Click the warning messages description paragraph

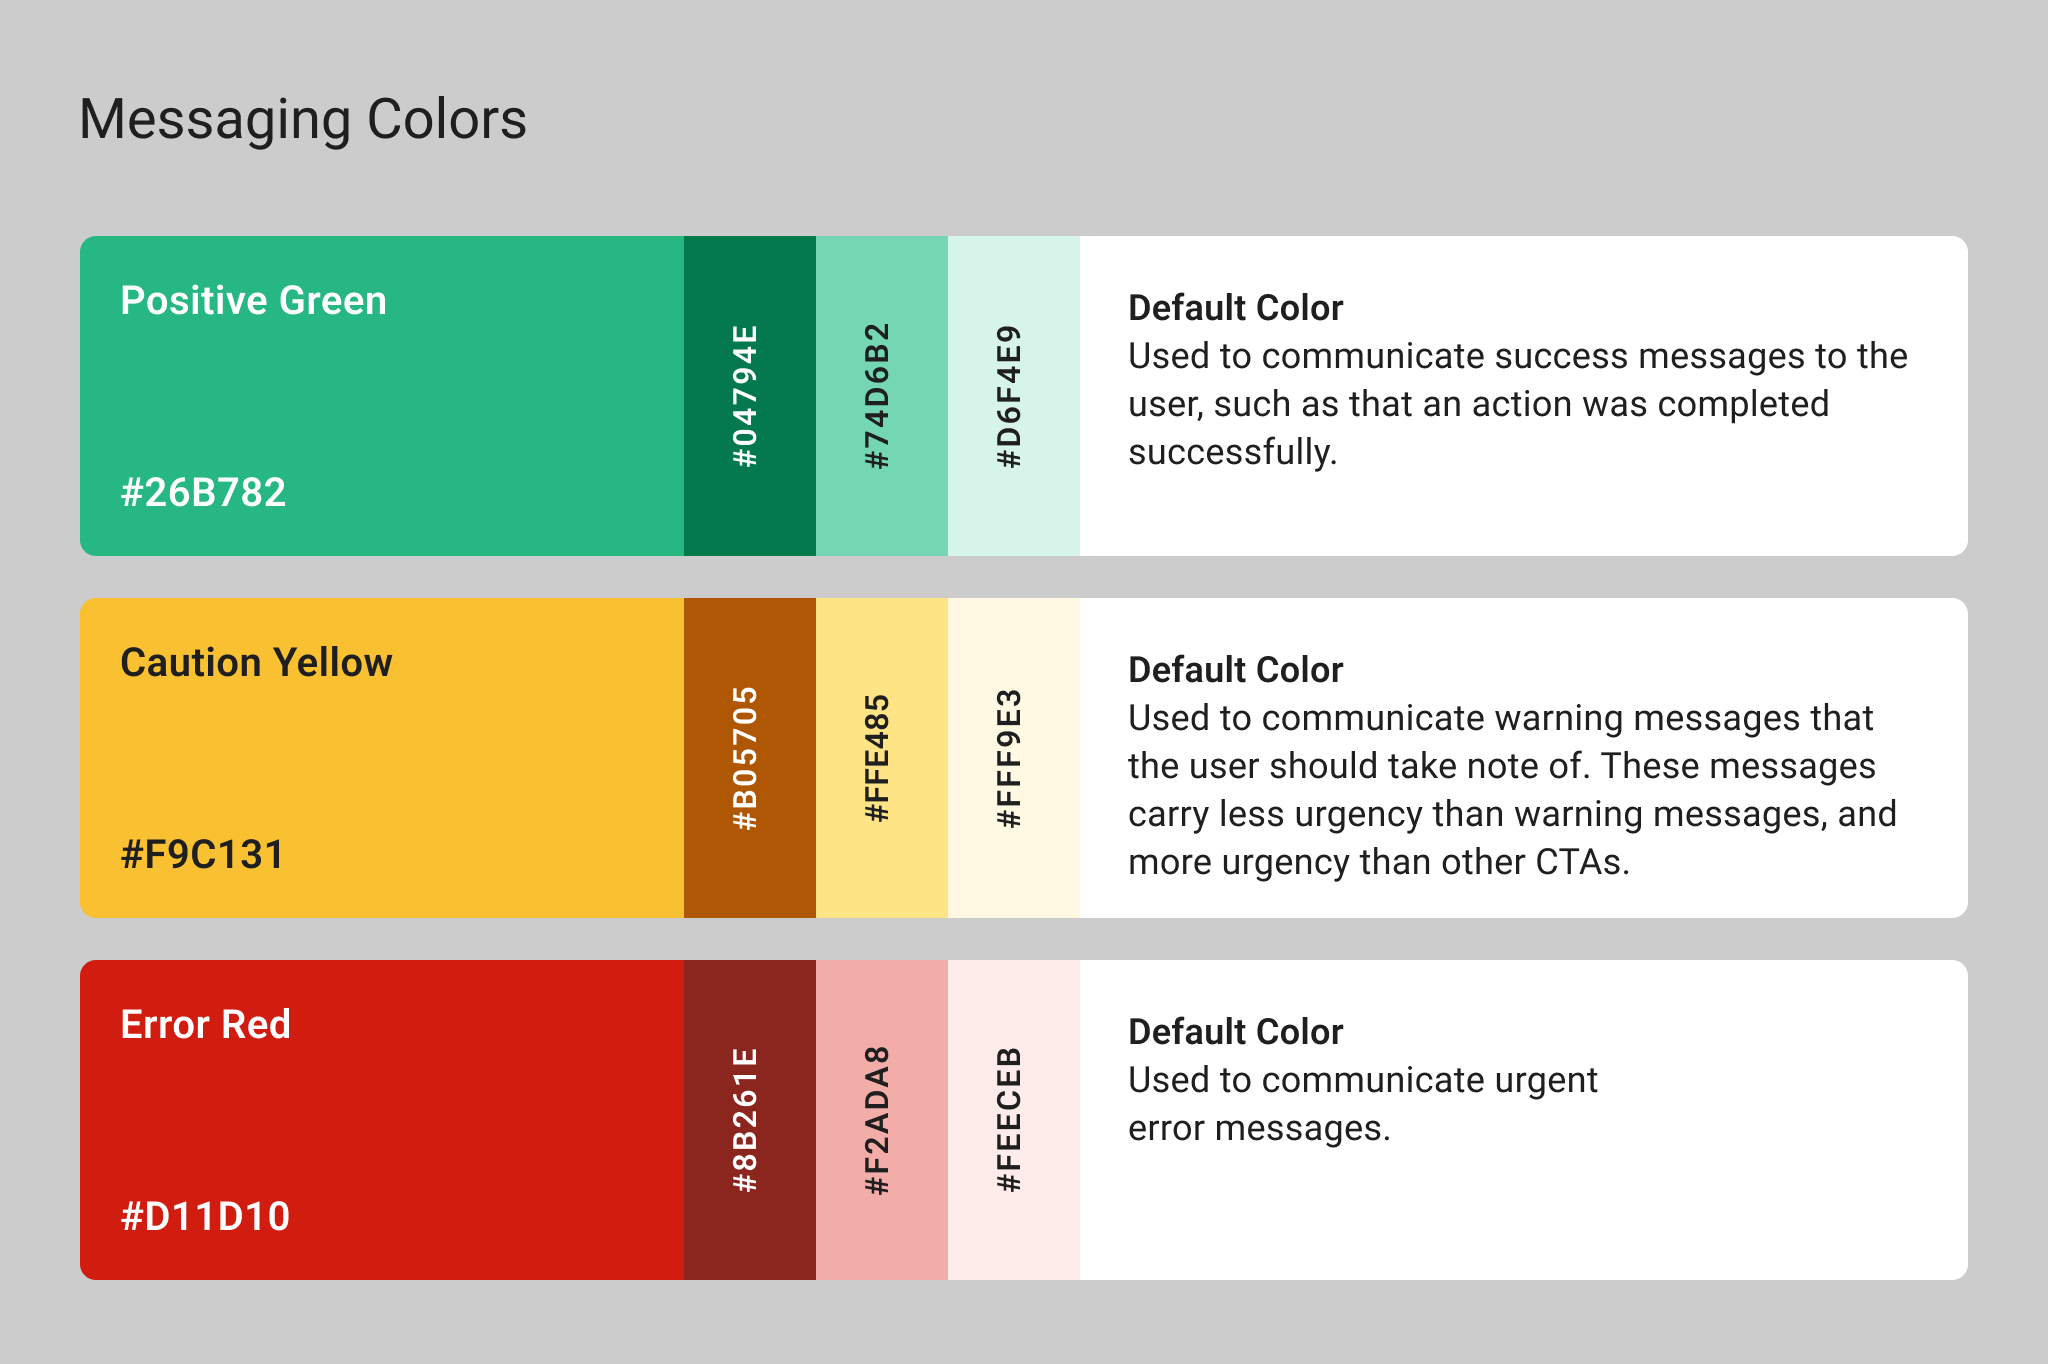(x=1511, y=790)
